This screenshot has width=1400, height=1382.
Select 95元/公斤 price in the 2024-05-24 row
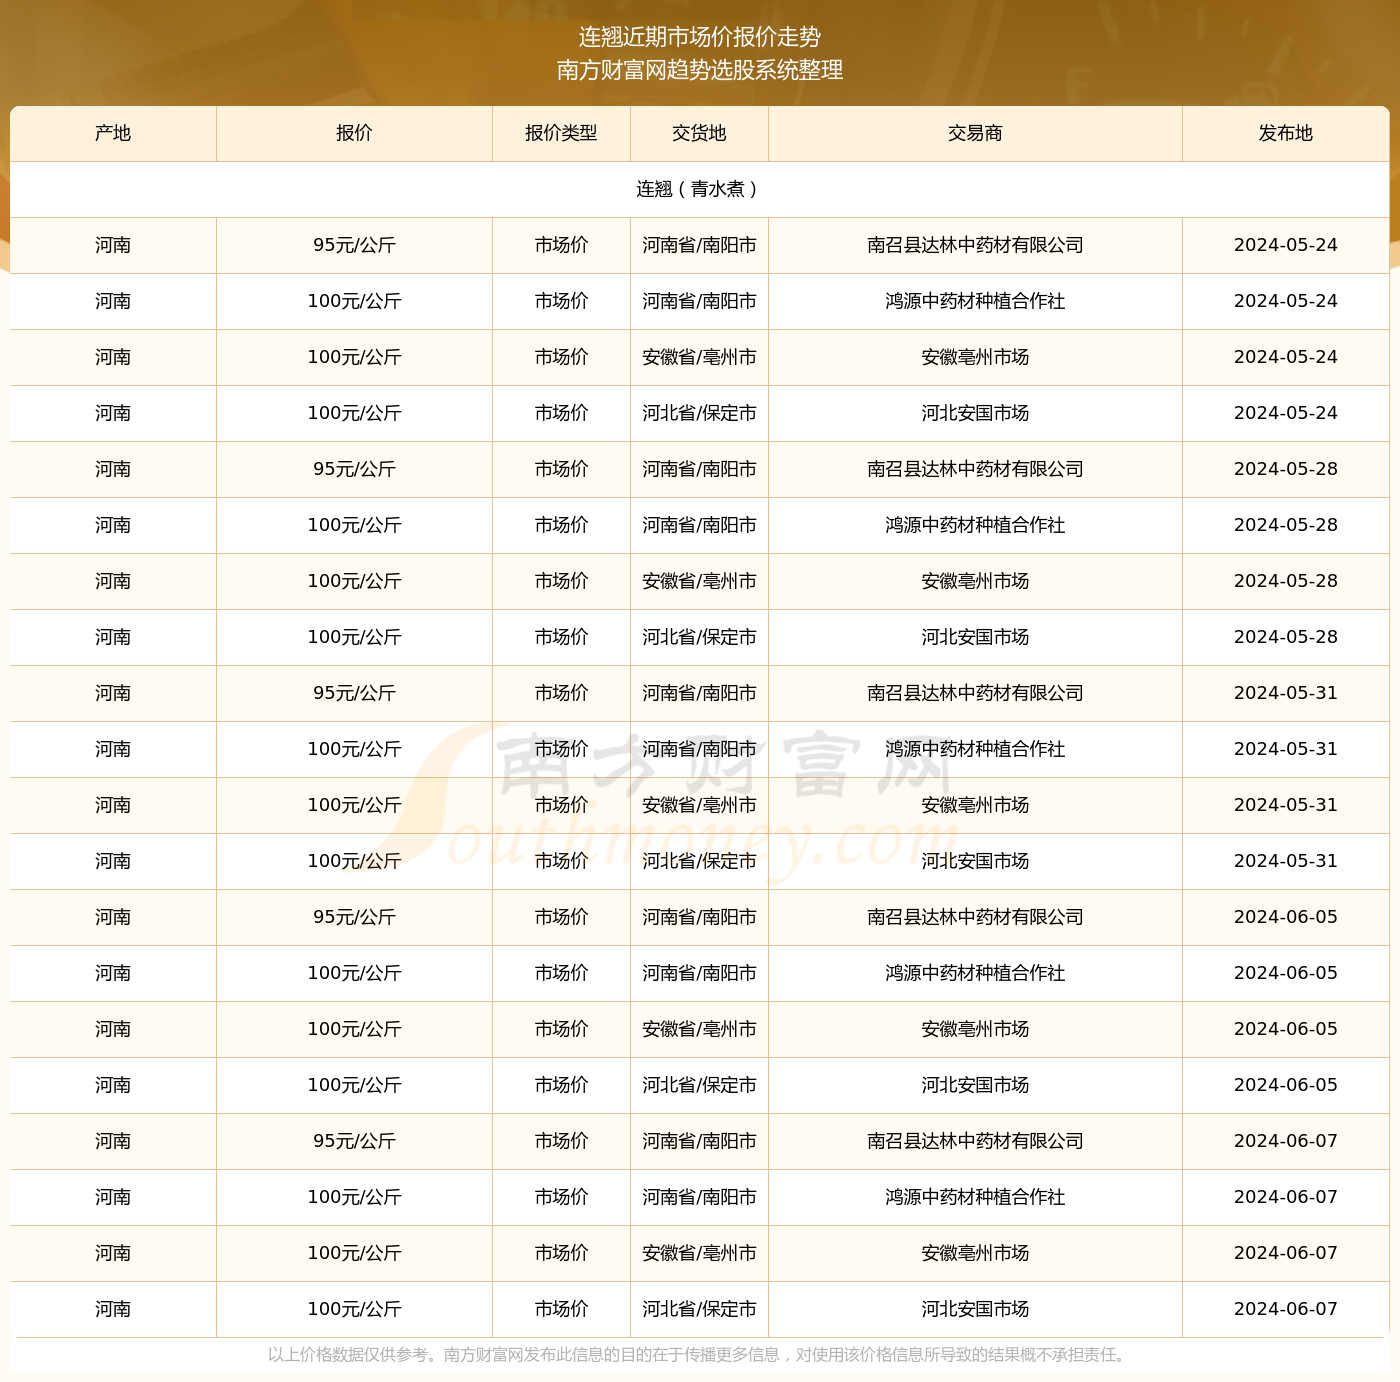coord(354,245)
